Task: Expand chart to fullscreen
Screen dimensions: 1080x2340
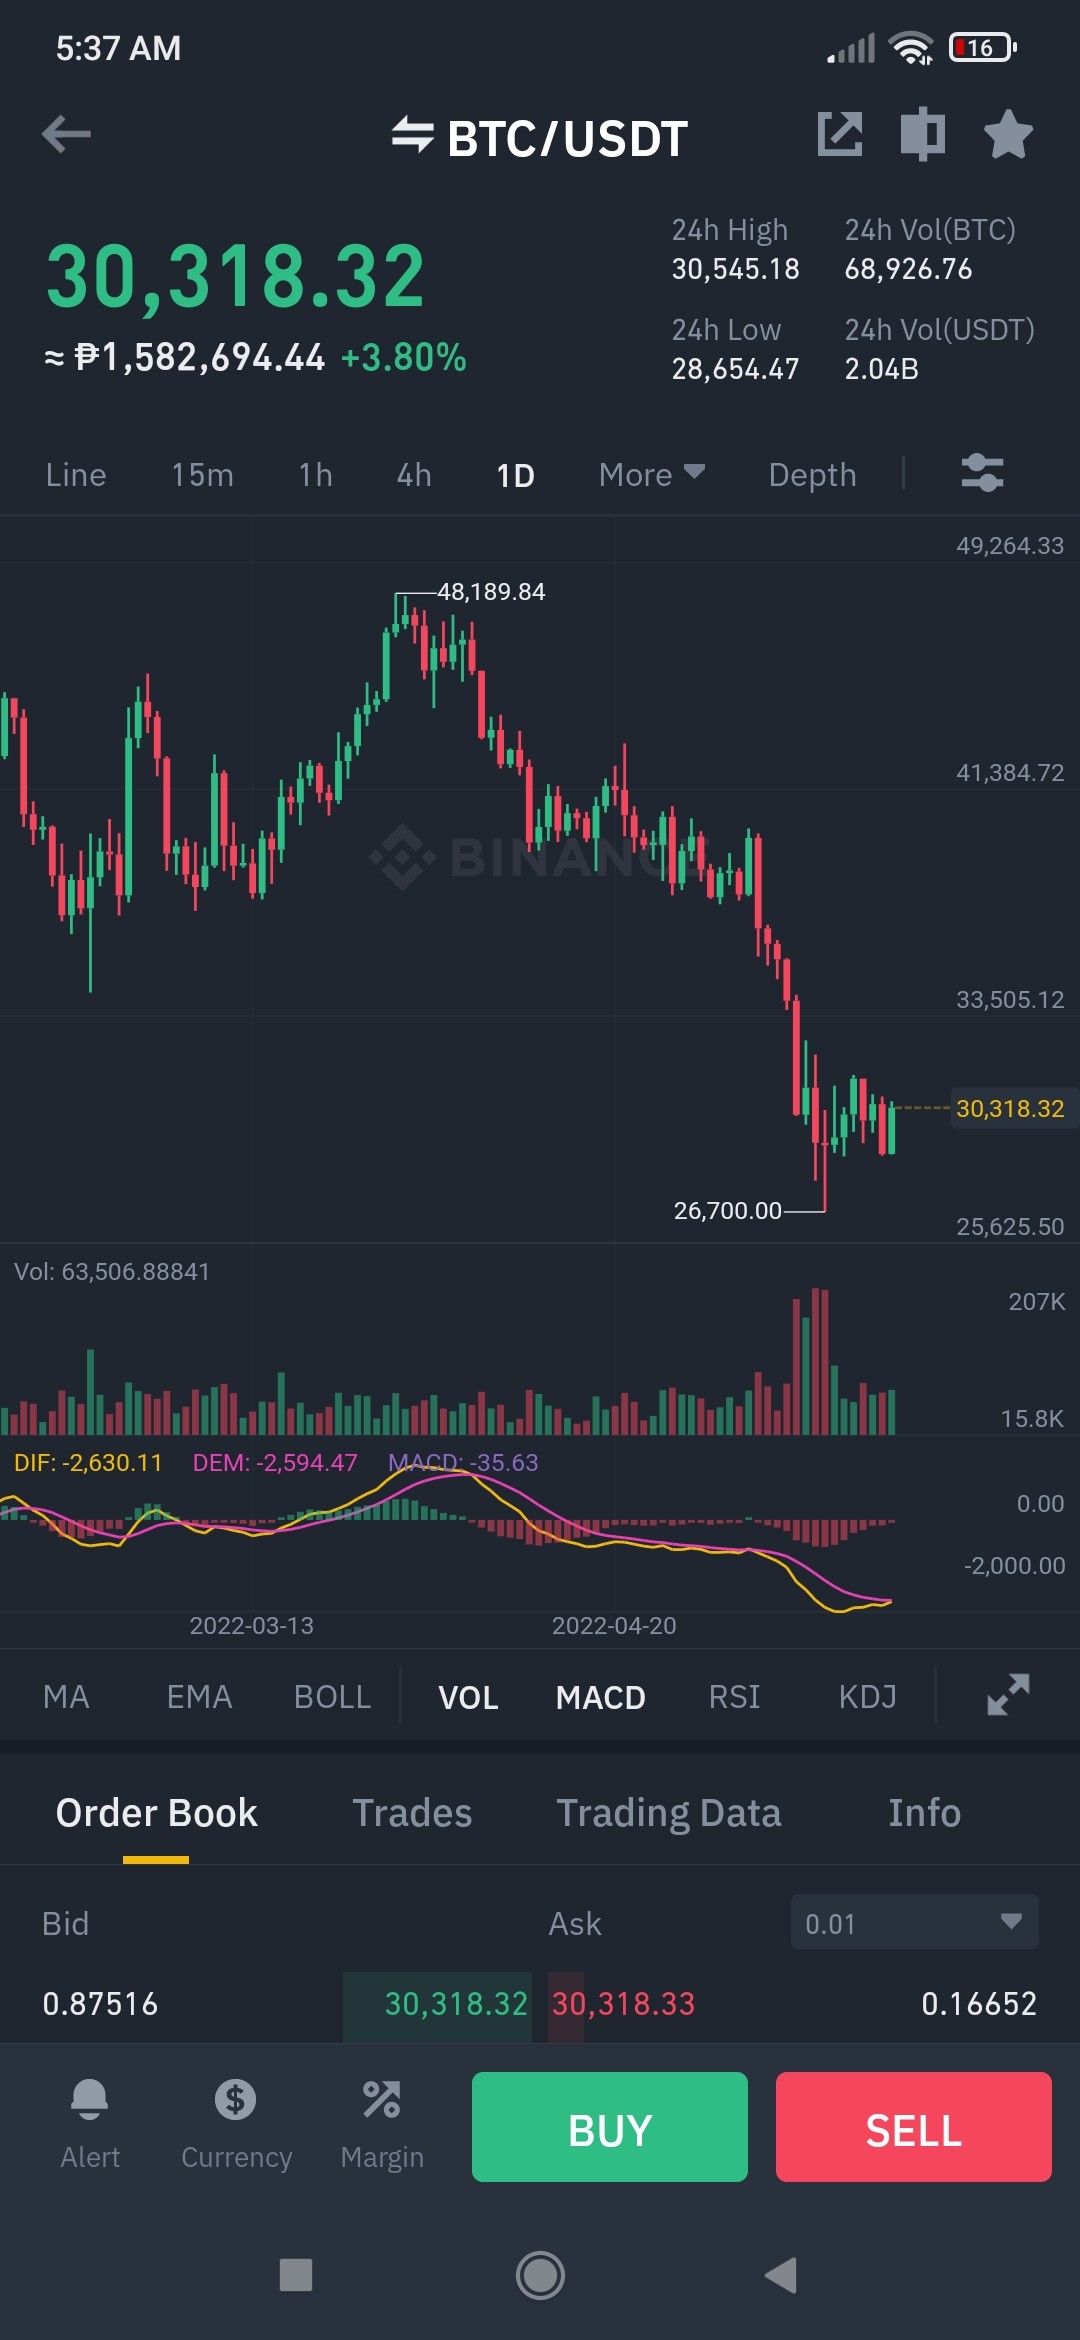Action: (x=1008, y=1695)
